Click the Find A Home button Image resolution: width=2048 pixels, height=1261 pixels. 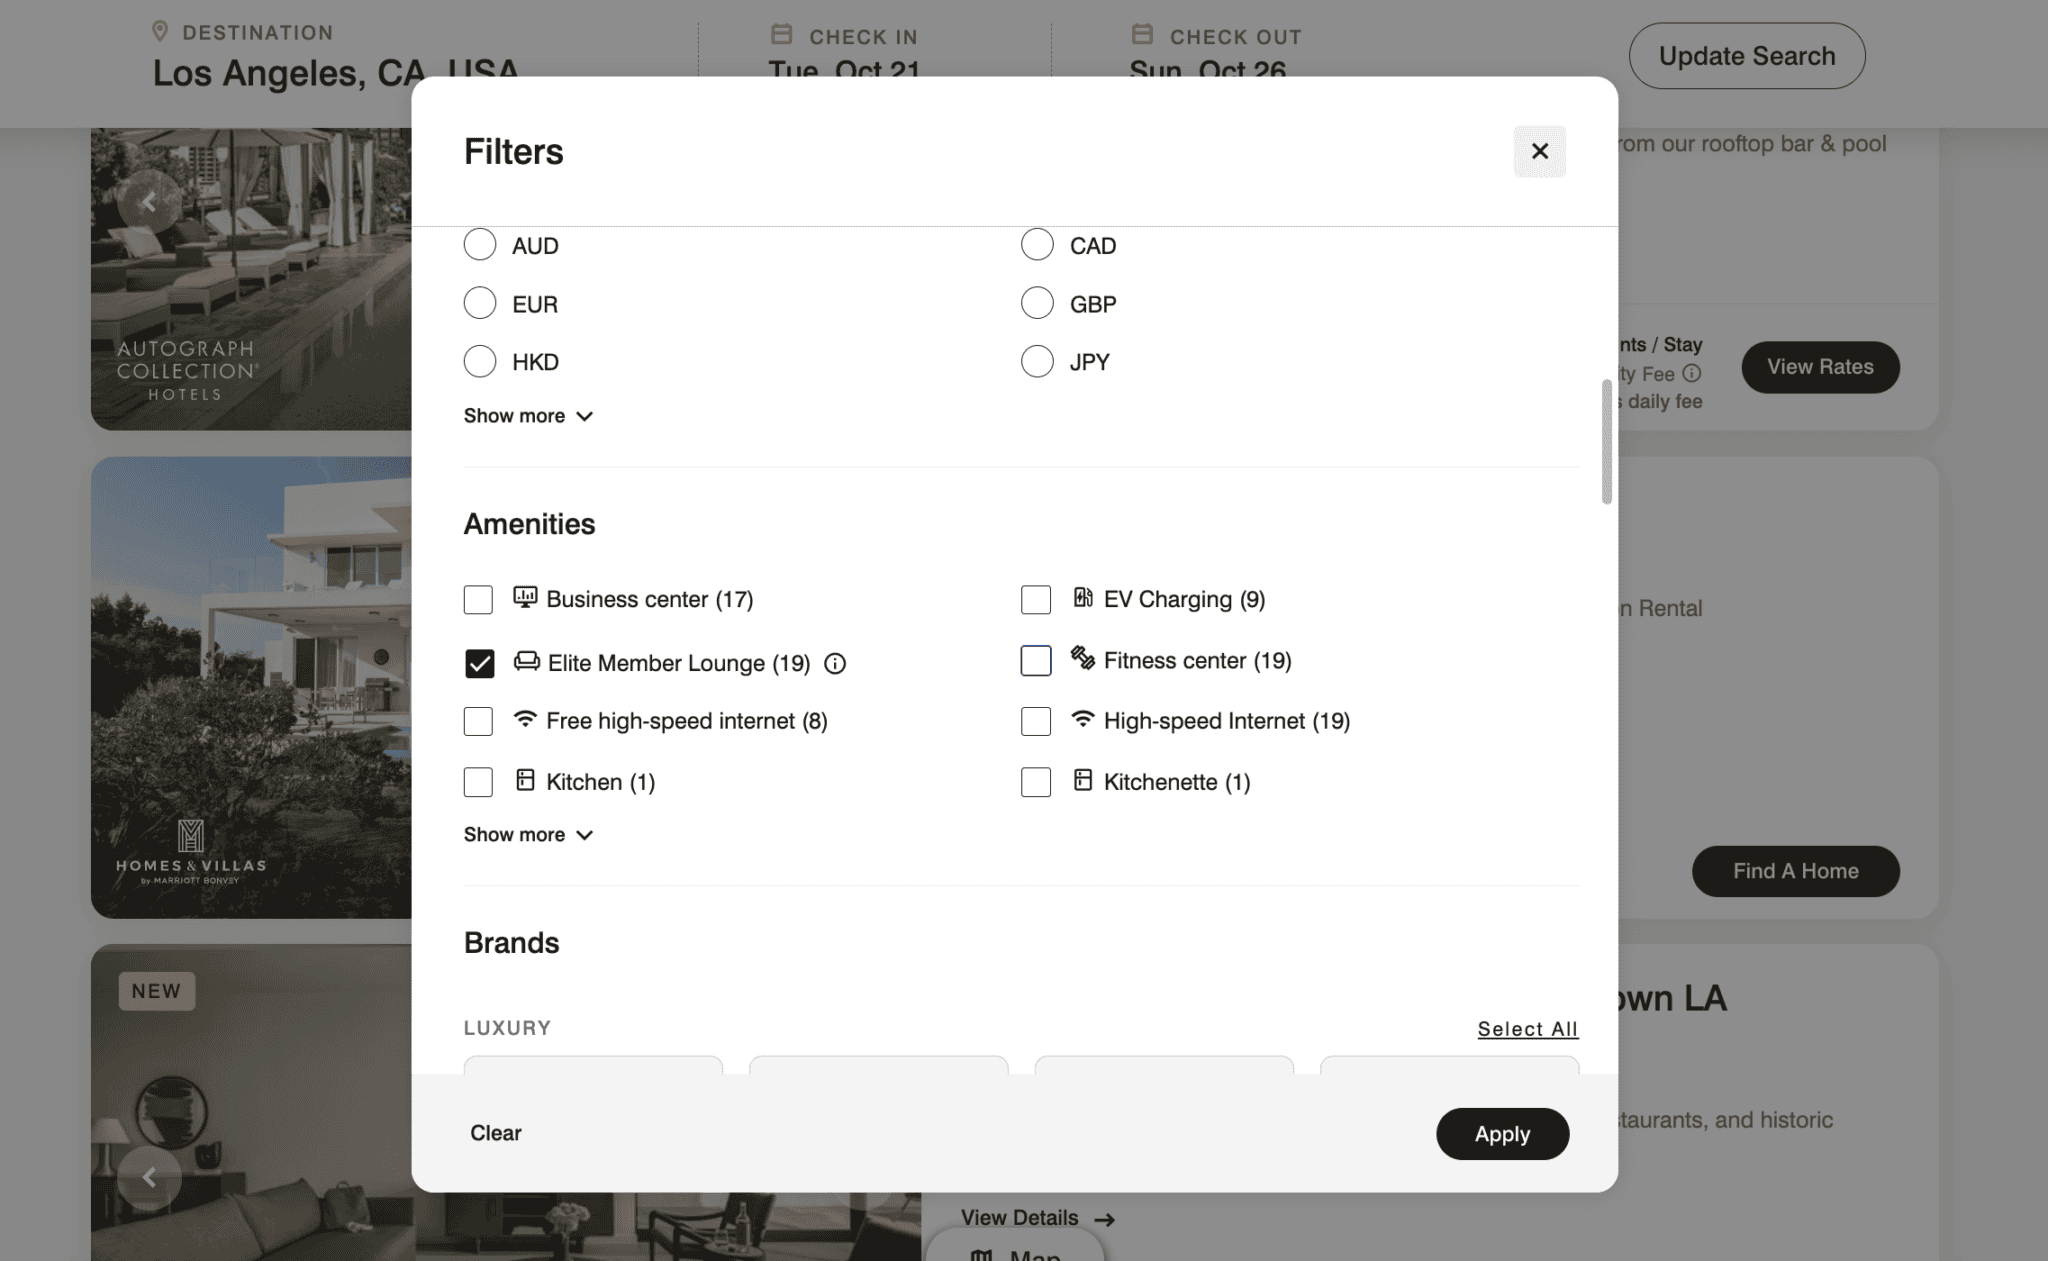point(1794,870)
